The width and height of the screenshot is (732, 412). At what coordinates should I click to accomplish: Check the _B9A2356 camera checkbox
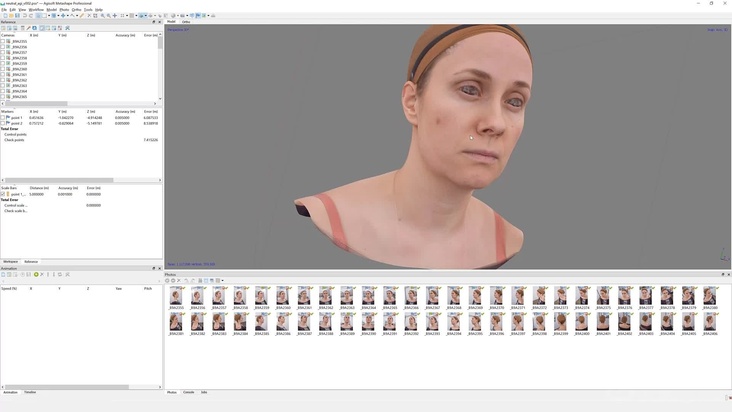[3, 47]
